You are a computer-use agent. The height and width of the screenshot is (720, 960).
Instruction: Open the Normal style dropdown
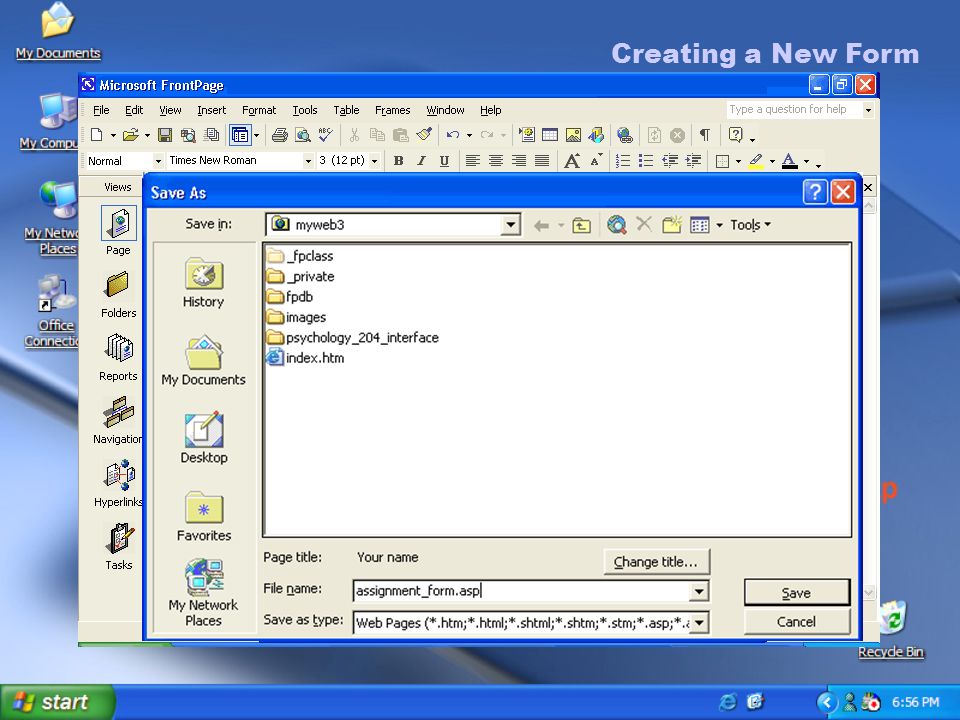[158, 161]
